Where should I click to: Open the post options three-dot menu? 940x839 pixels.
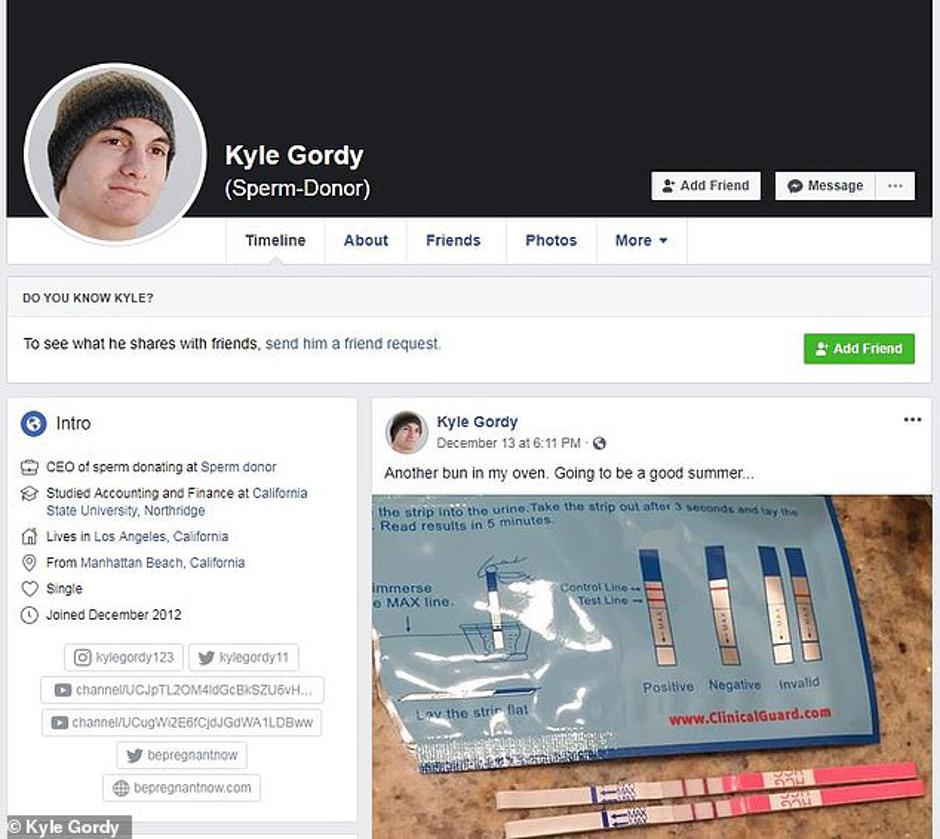912,420
